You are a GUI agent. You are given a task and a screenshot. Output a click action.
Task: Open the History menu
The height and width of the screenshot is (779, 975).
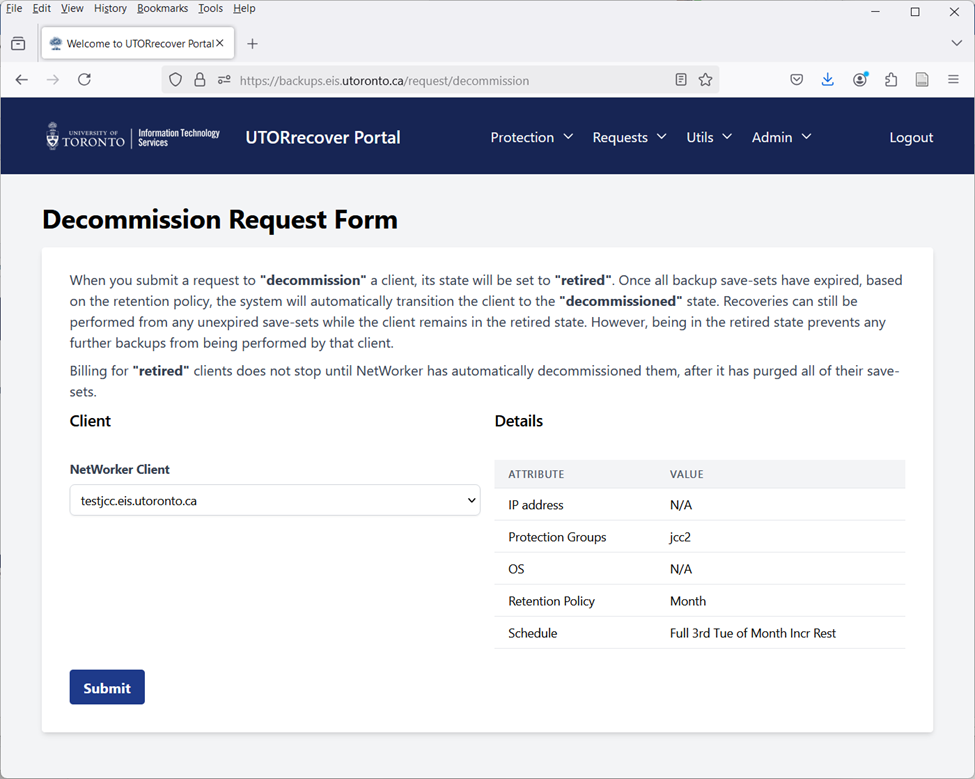110,9
